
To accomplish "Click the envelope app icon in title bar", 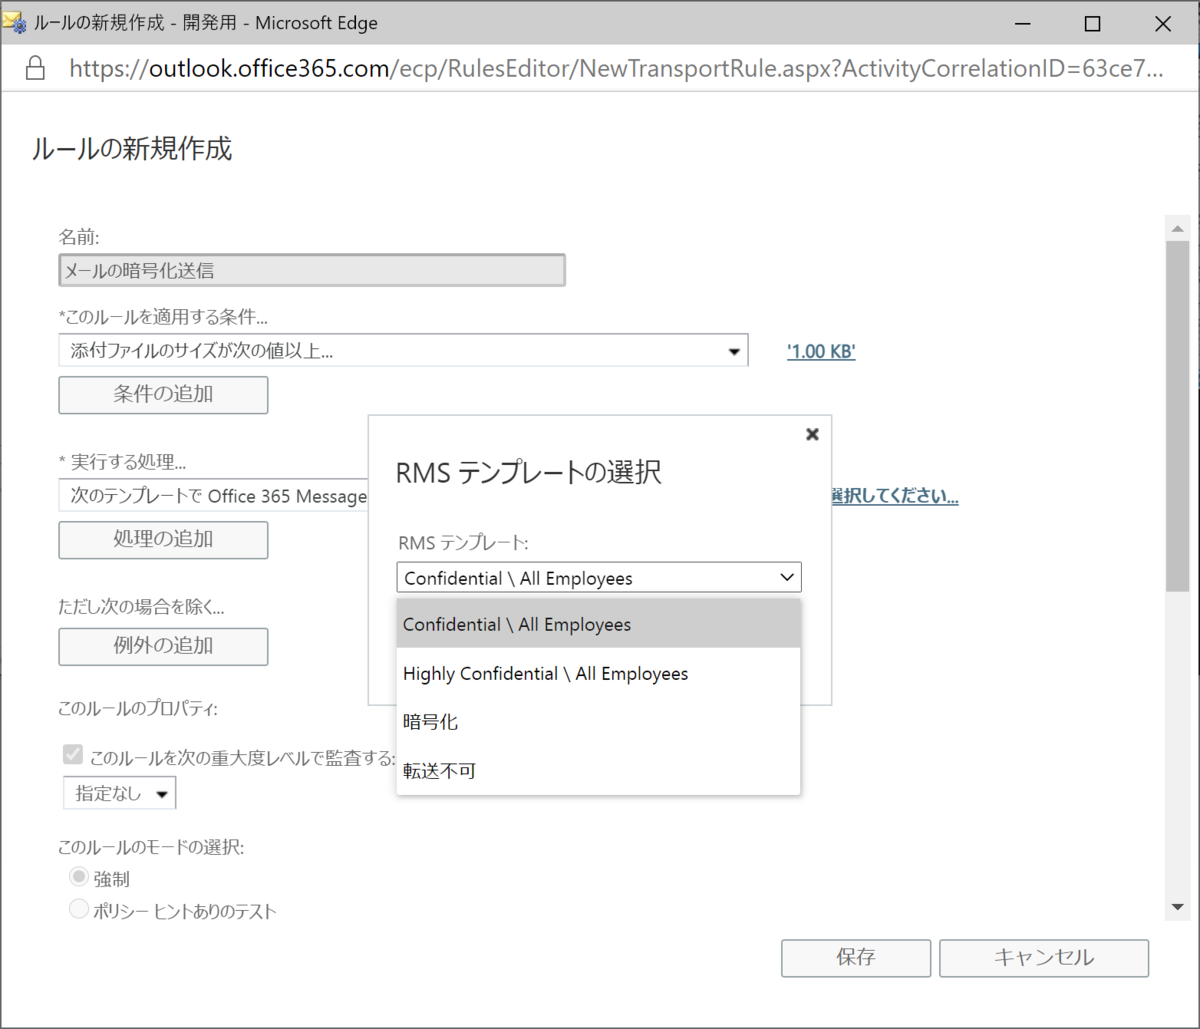I will coord(14,22).
